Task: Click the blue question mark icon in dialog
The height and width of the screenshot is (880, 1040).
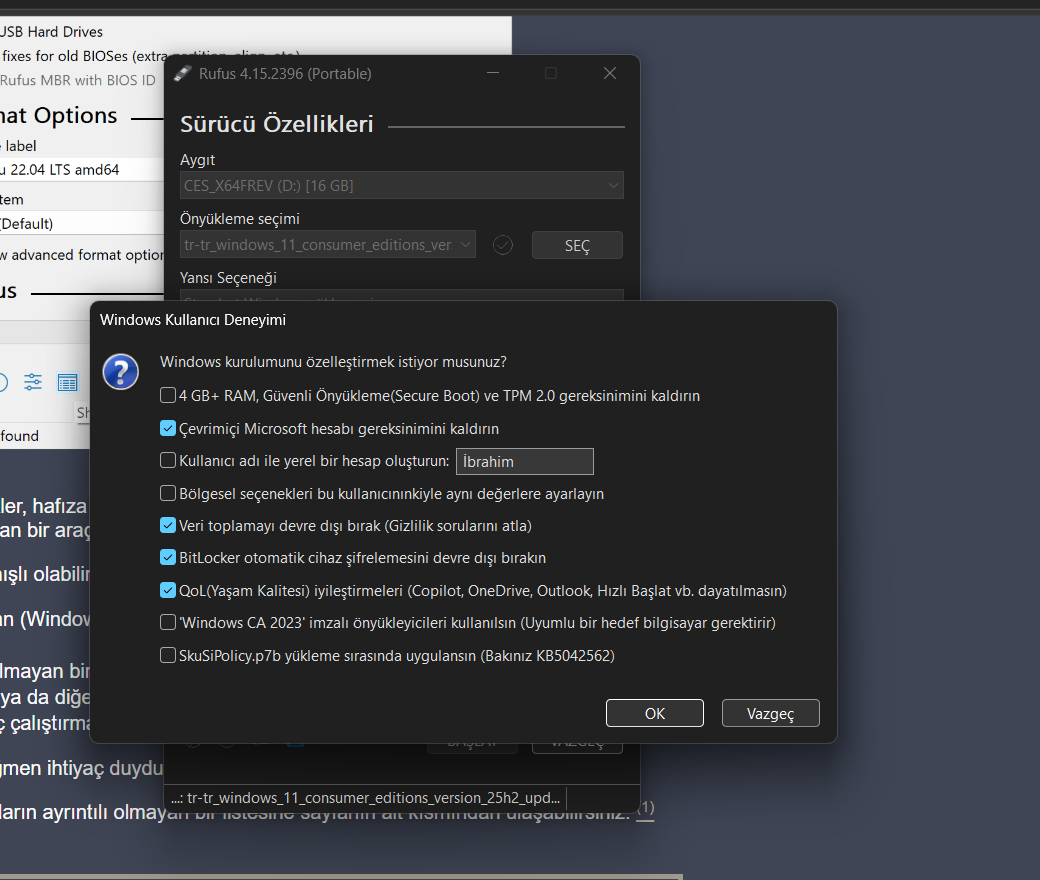Action: [121, 372]
